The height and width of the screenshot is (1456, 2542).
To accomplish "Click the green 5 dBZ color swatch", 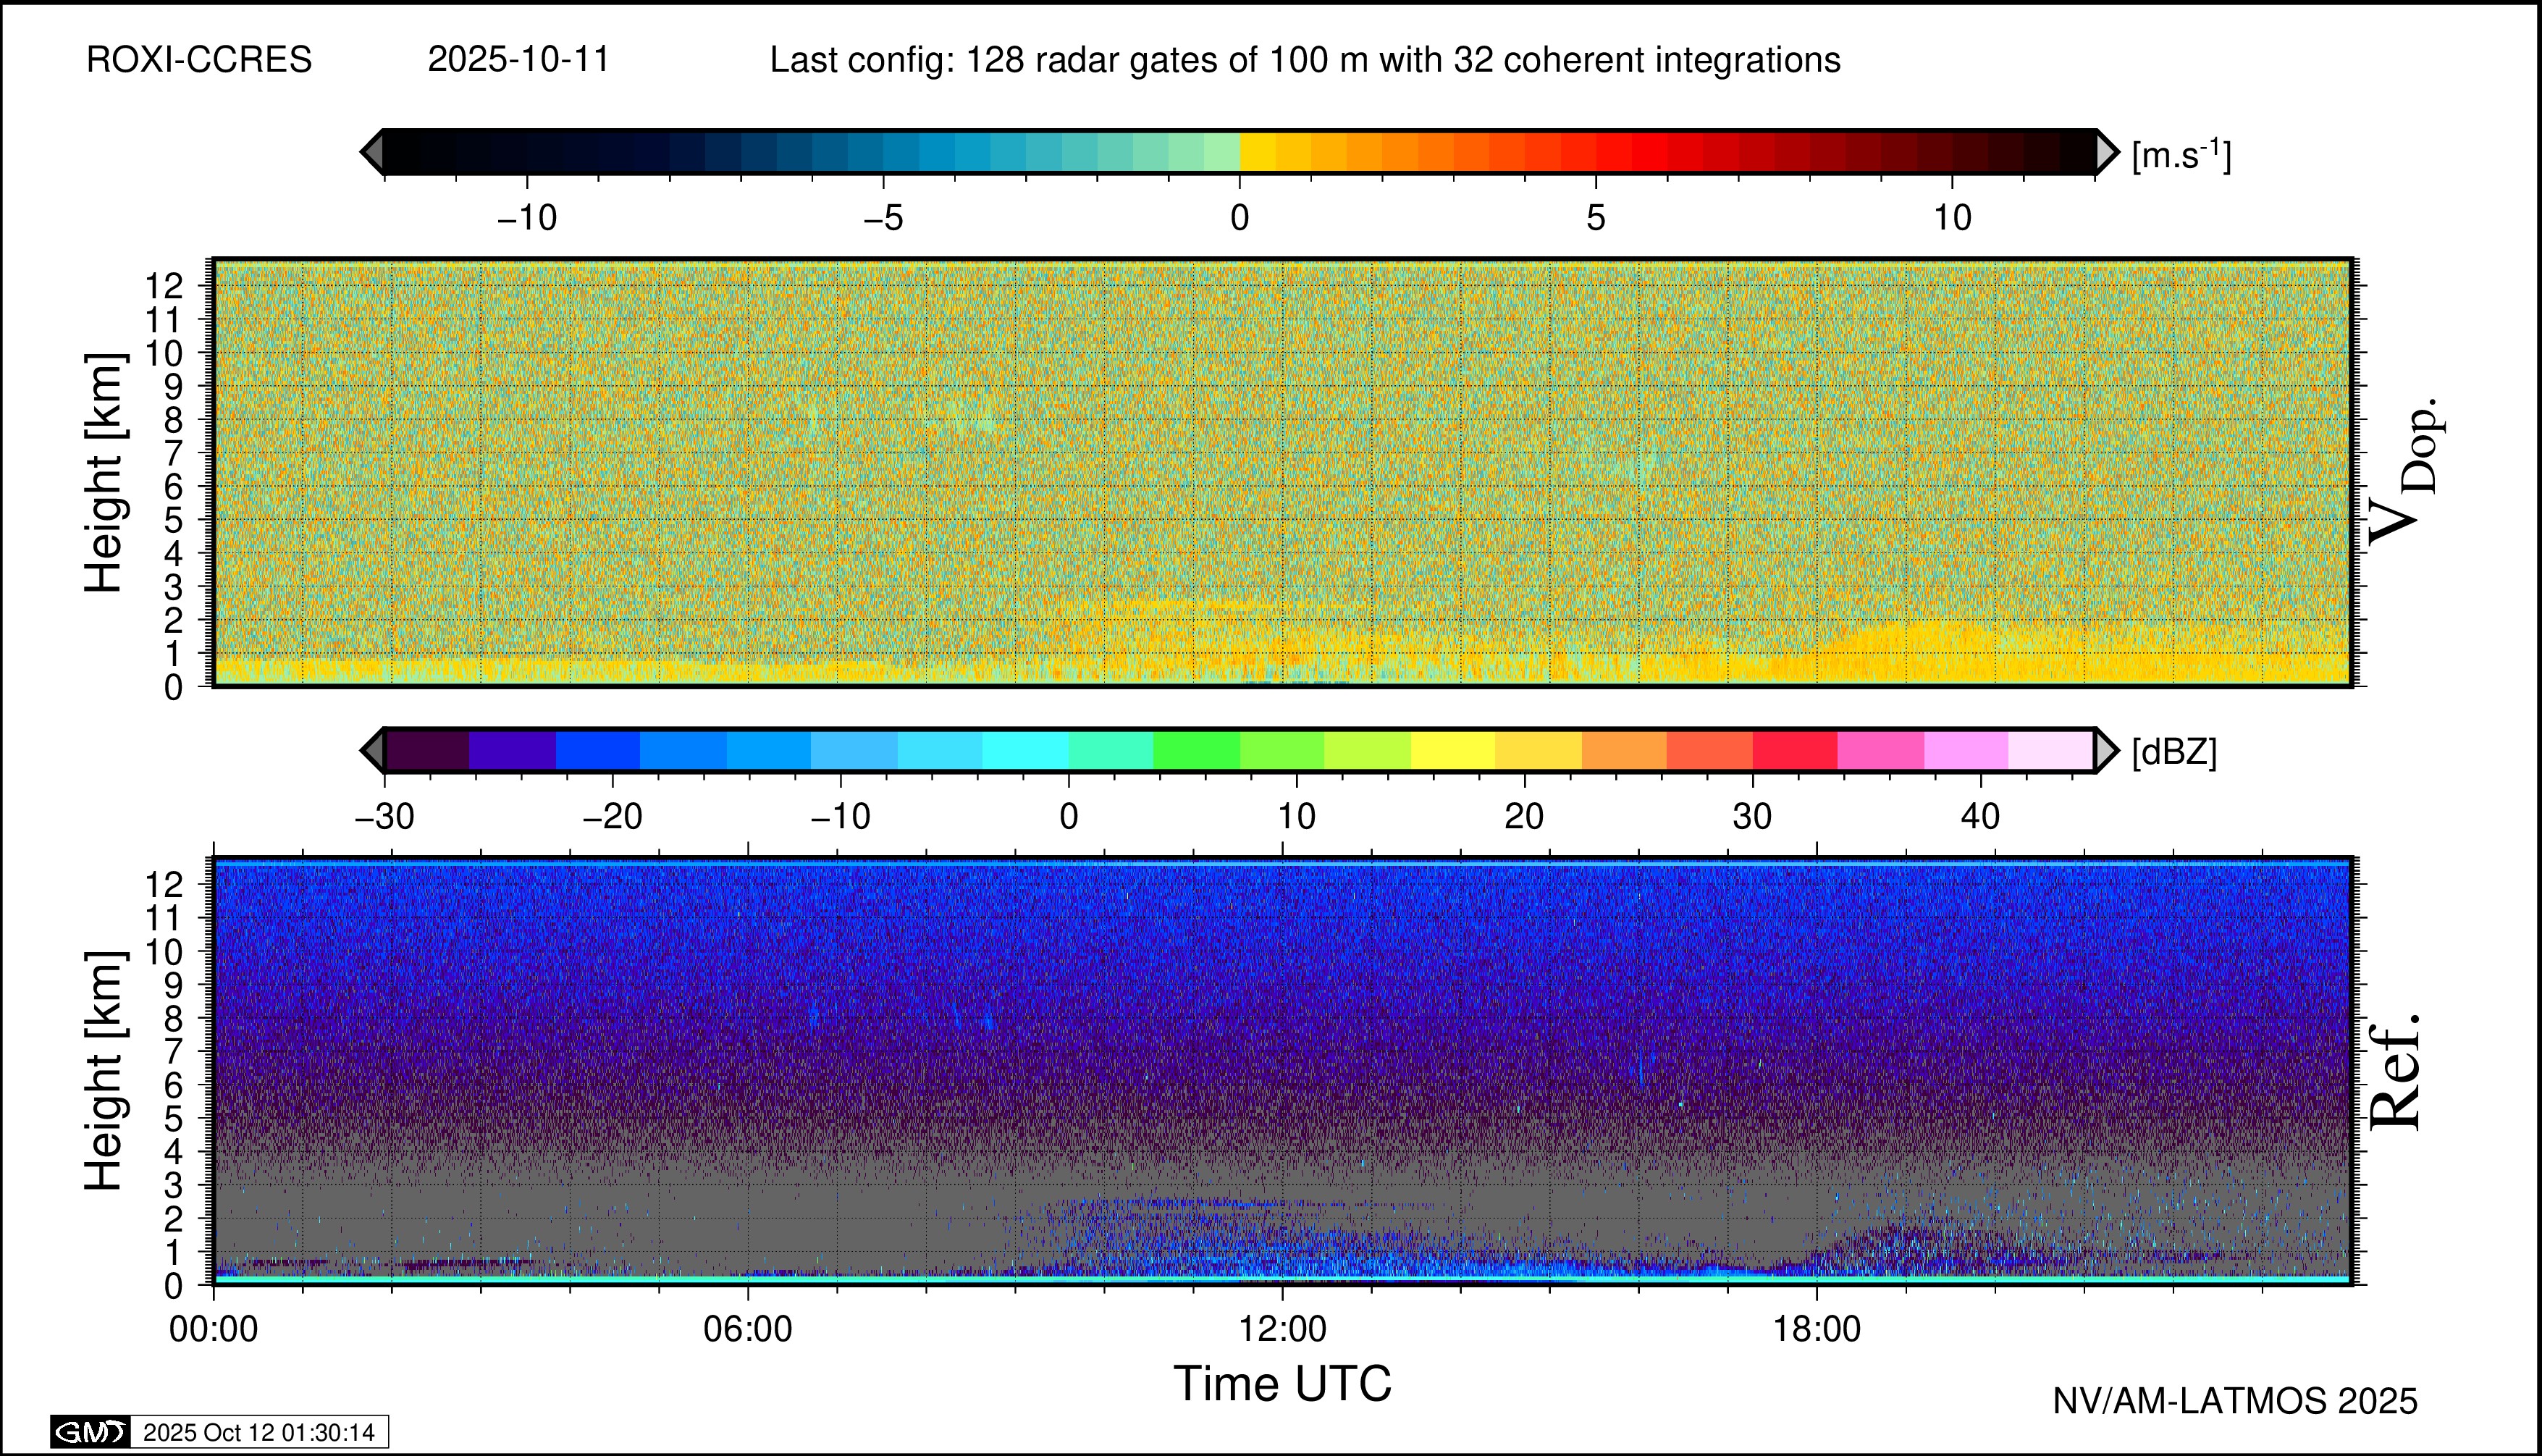I will point(1196,750).
